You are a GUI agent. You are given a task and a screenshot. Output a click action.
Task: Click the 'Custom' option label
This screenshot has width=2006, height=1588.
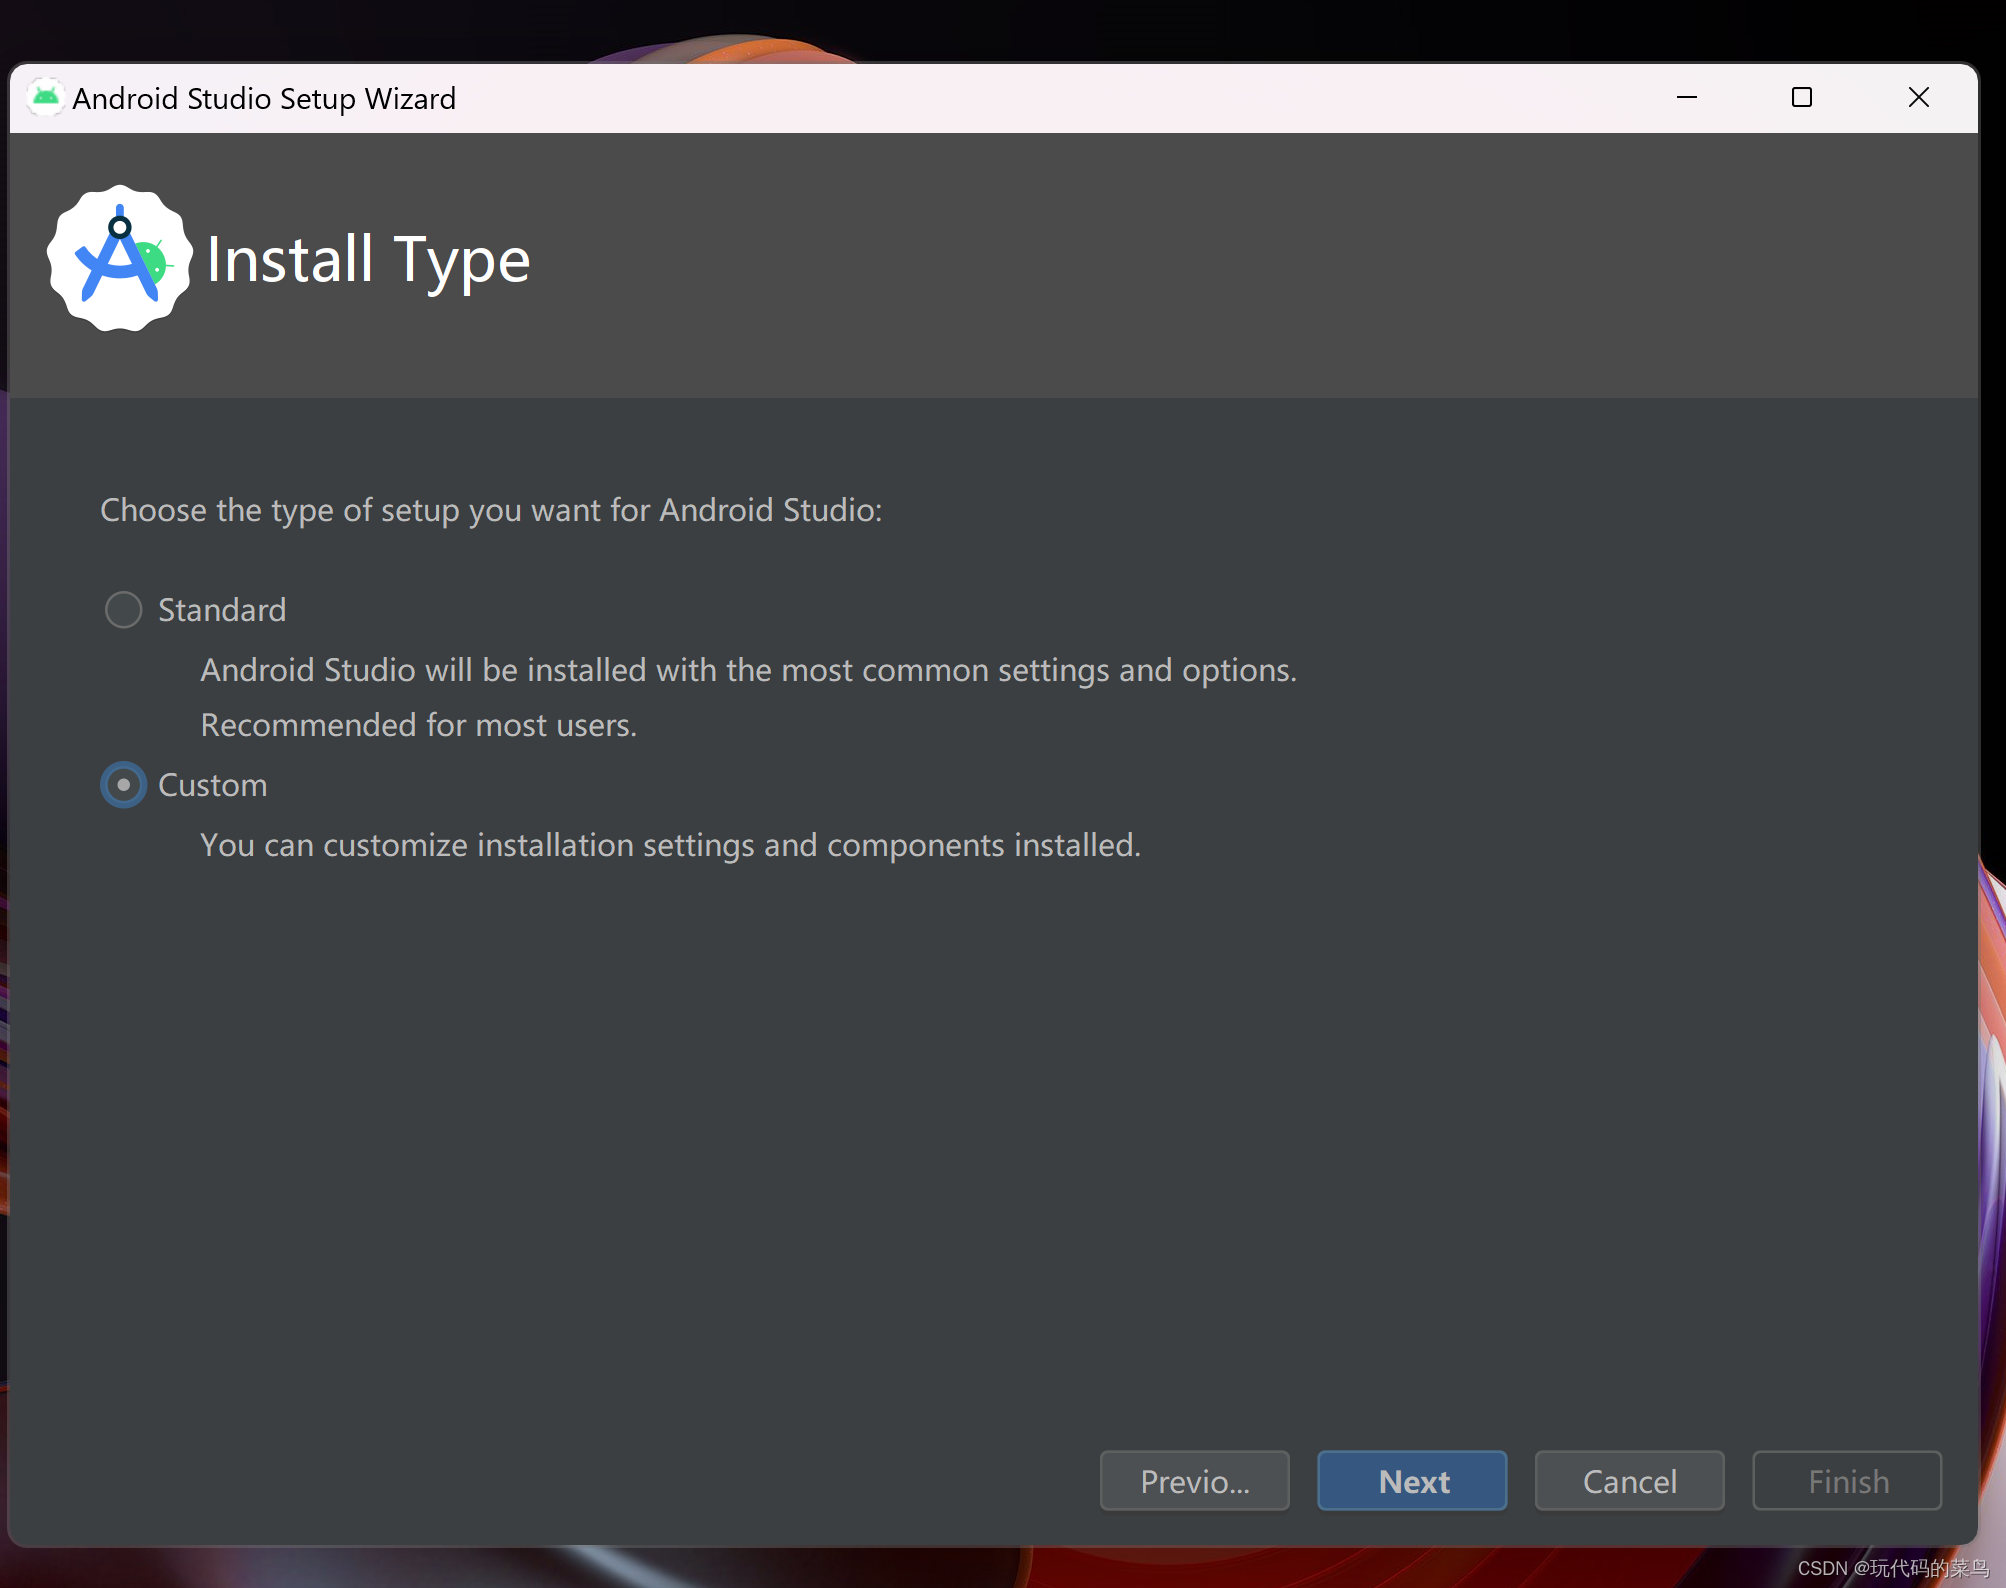(212, 785)
